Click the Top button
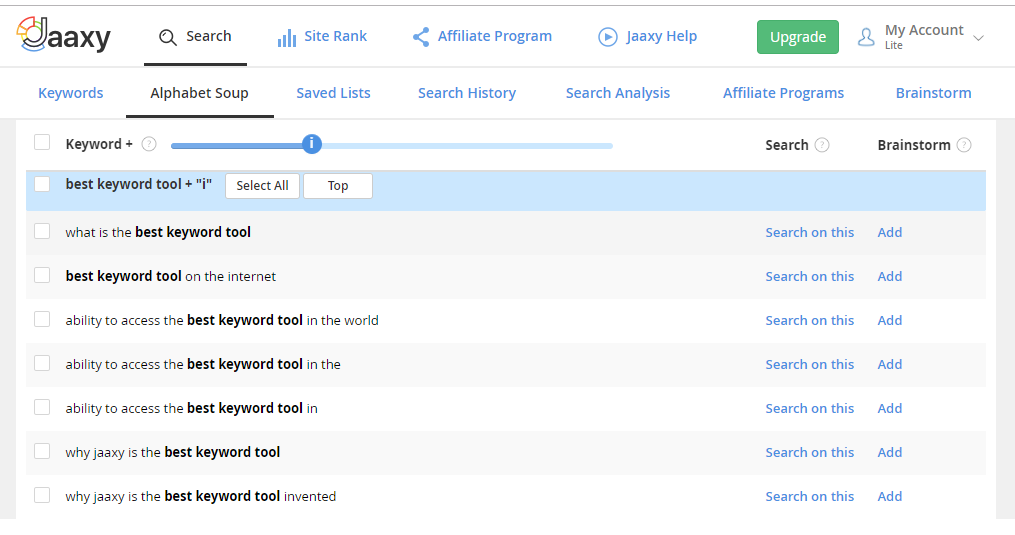This screenshot has height=535, width=1015. pyautogui.click(x=338, y=186)
